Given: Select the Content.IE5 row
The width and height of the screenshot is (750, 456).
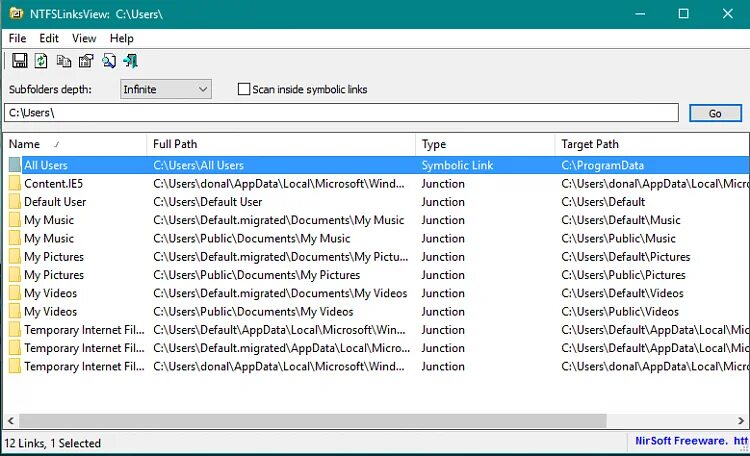Looking at the screenshot, I should pos(376,184).
